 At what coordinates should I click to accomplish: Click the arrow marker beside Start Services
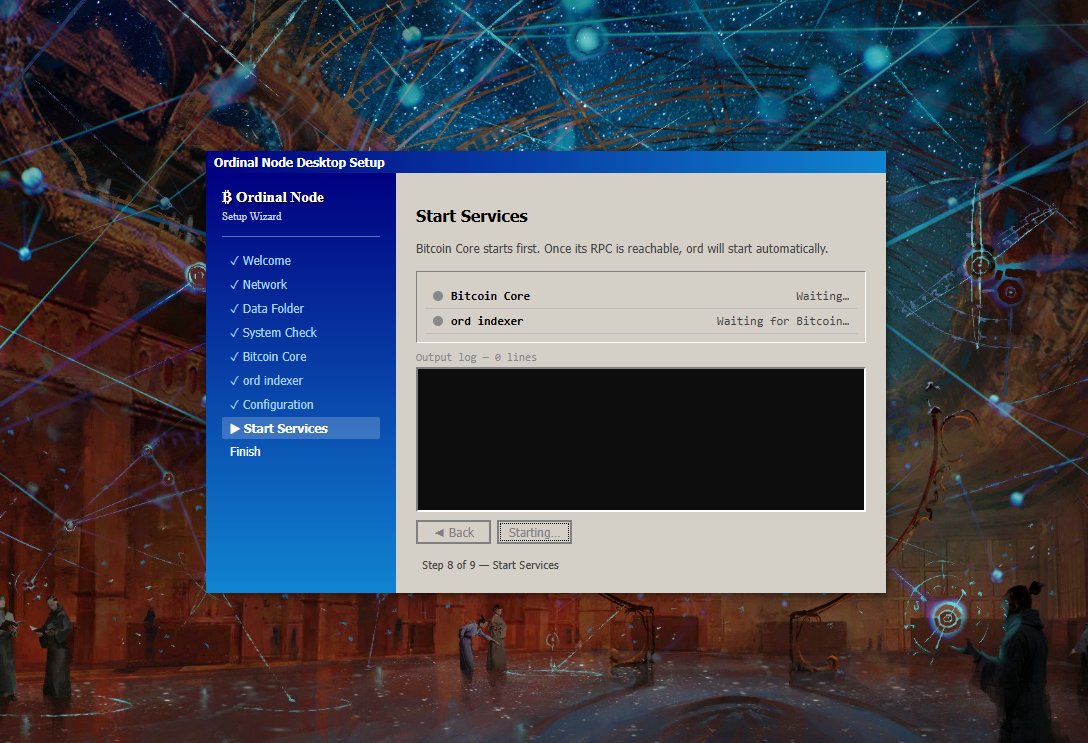tap(235, 429)
